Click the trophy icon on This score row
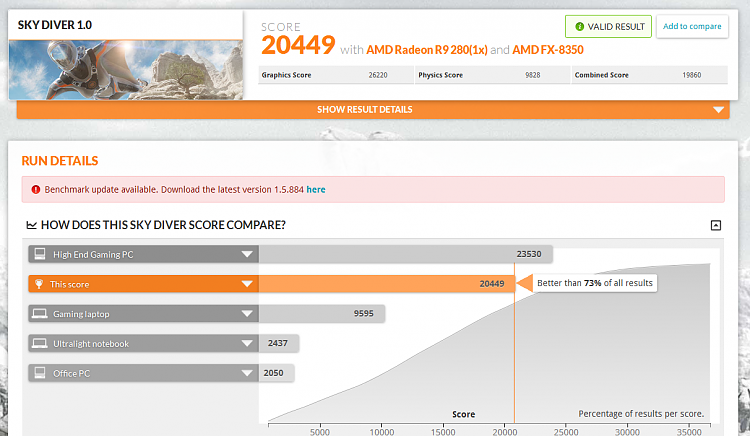 [39, 284]
